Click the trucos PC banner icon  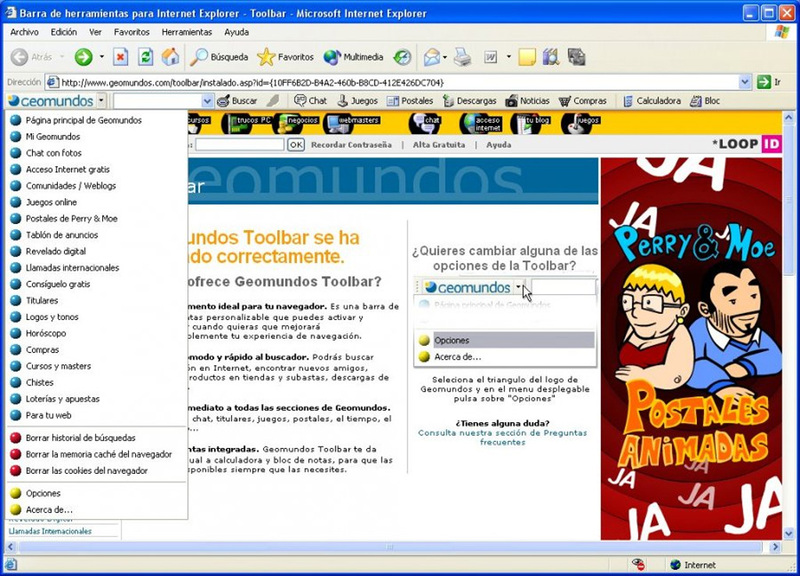tap(248, 122)
